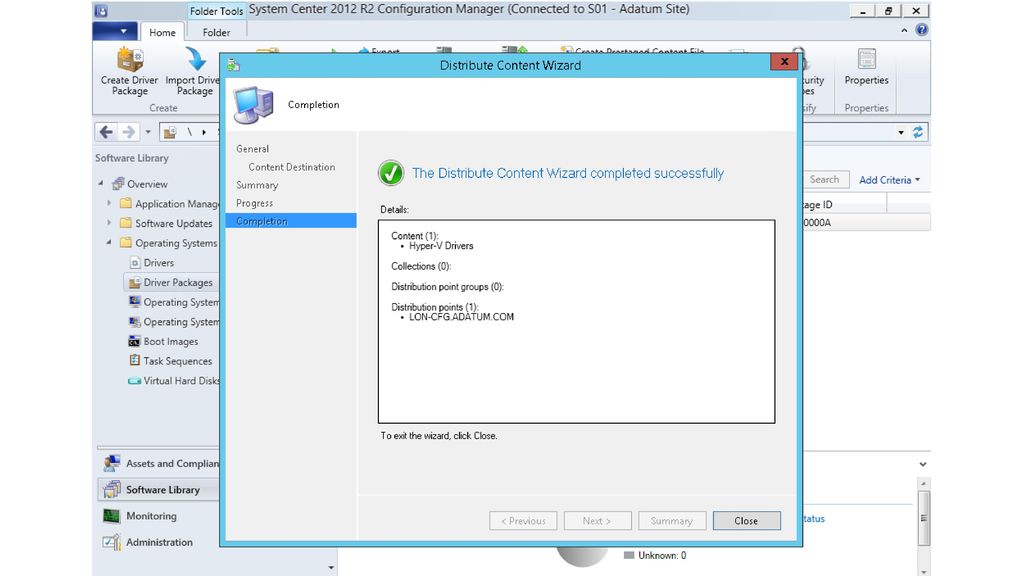Expand the Overview tree node
The height and width of the screenshot is (576, 1024).
[101, 184]
